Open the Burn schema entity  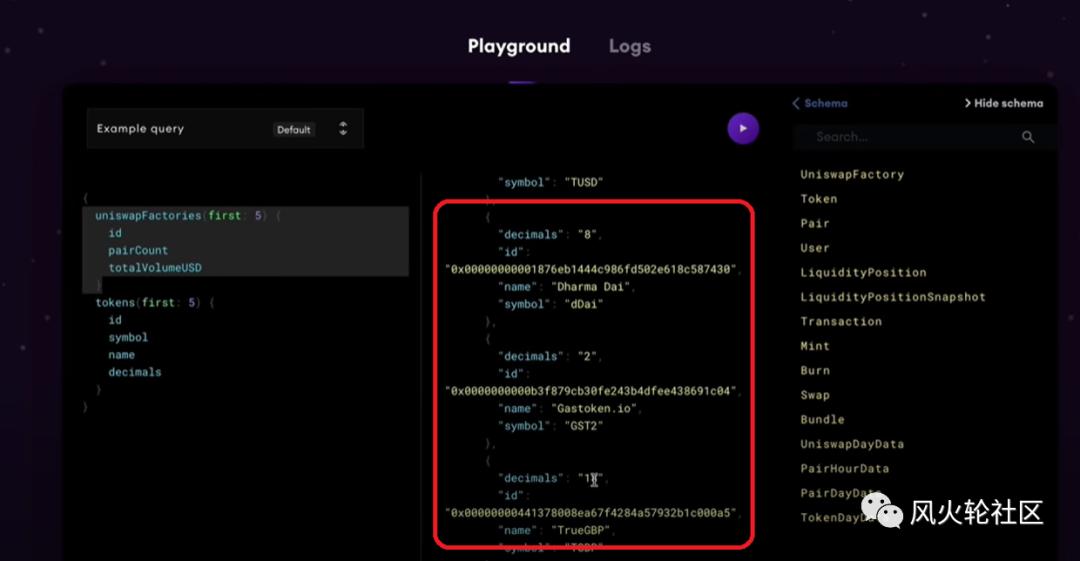[815, 371]
